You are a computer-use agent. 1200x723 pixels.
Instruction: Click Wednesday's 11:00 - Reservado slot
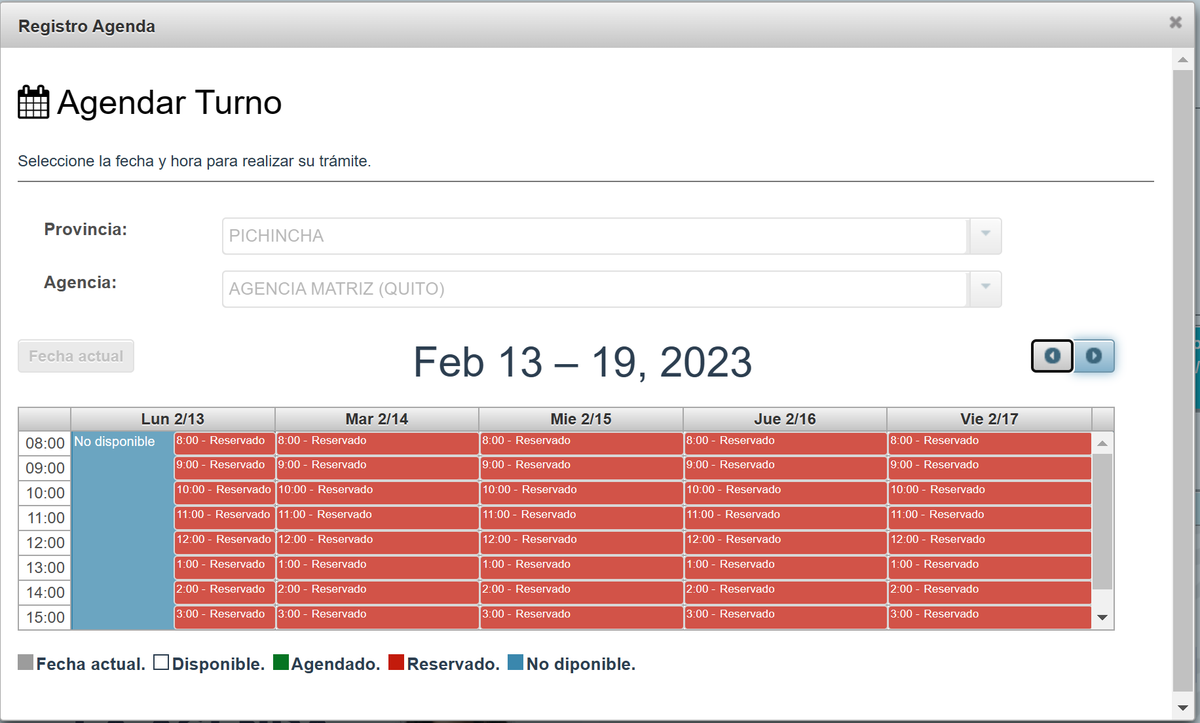click(581, 518)
